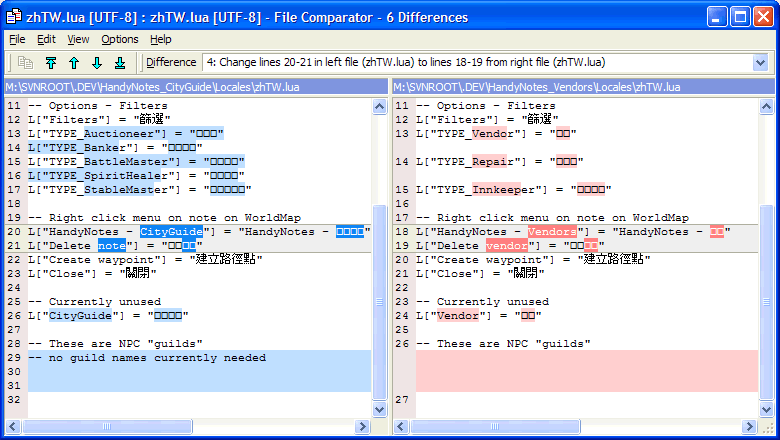
Task: Minimize the File Comparator window
Action: point(716,17)
